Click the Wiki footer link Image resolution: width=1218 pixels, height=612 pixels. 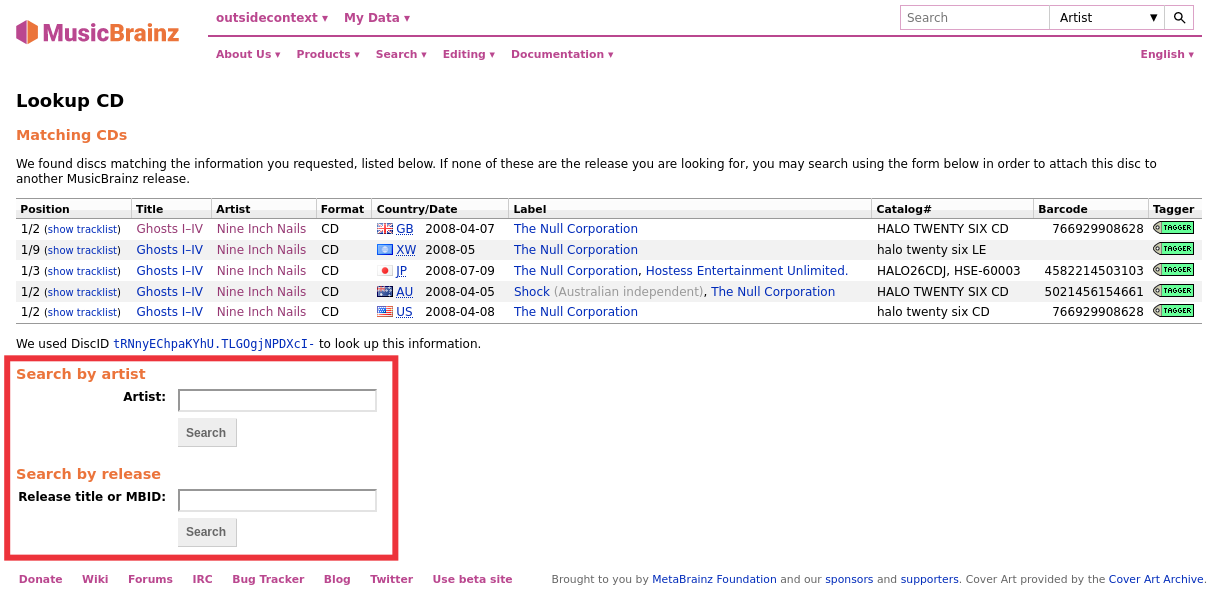click(95, 579)
